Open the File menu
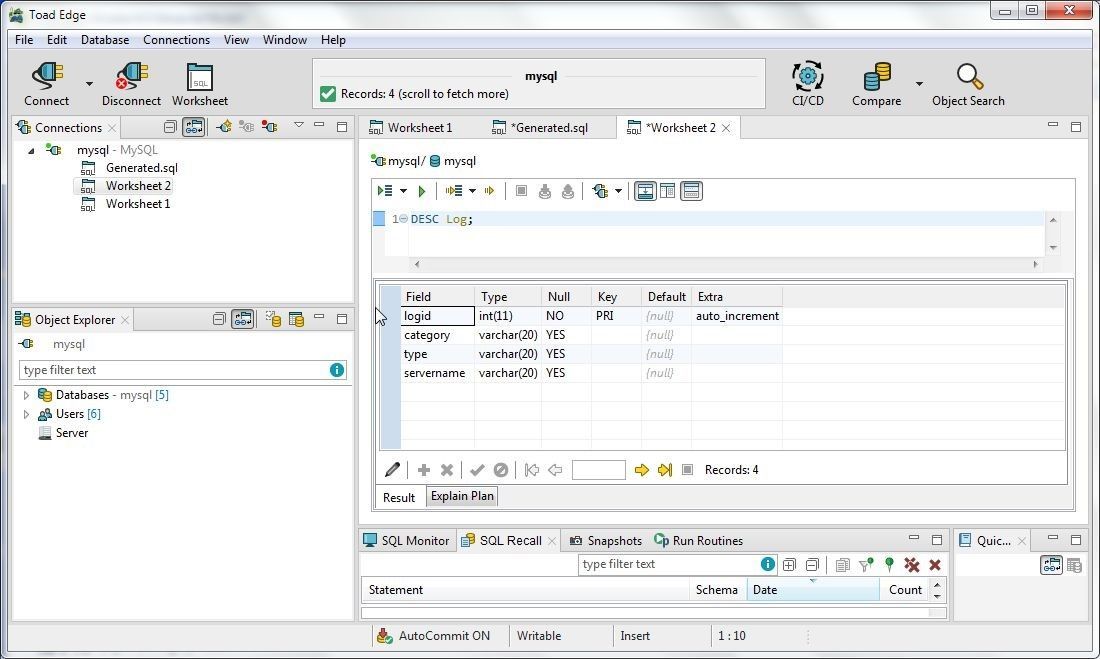 24,40
